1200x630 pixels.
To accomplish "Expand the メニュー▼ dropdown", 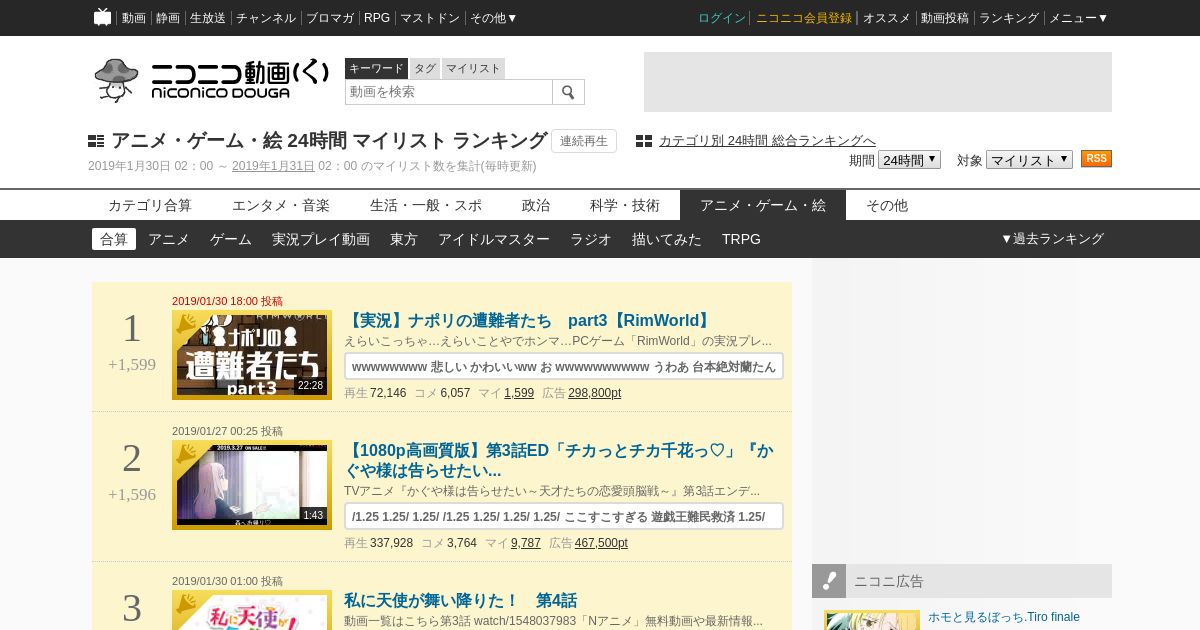I will coord(1078,18).
